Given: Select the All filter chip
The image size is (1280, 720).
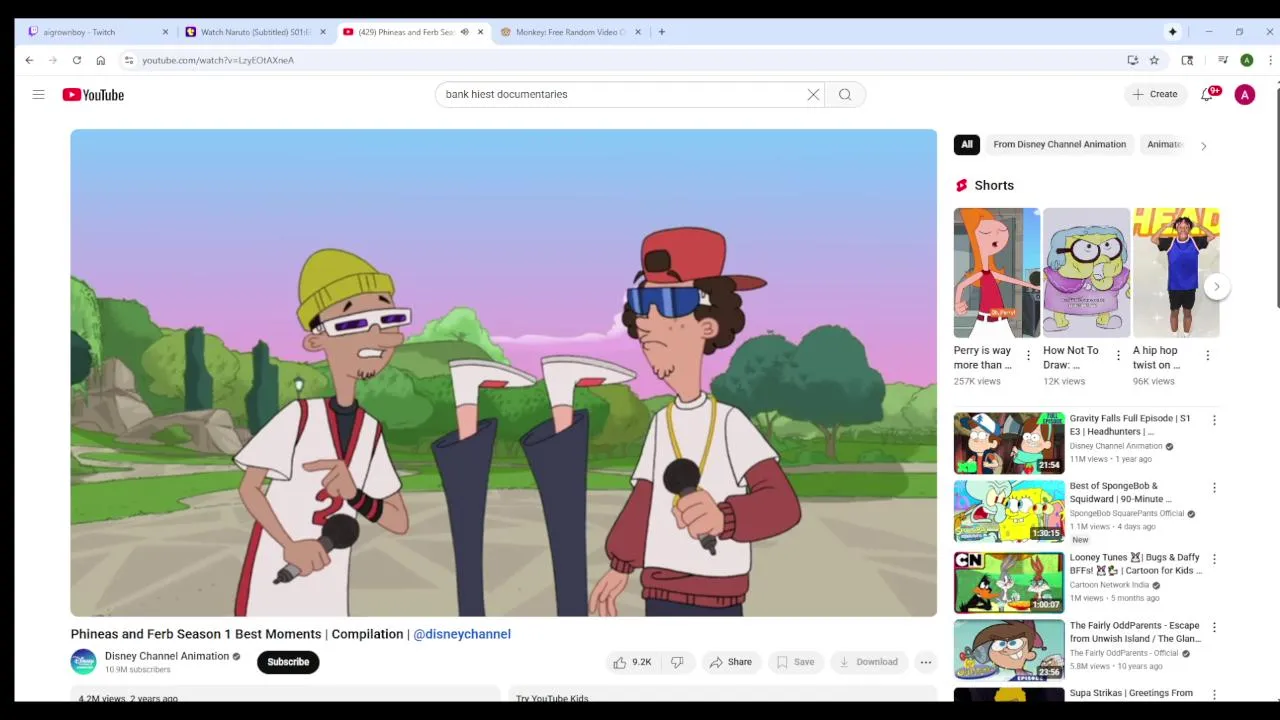Looking at the screenshot, I should [x=967, y=144].
